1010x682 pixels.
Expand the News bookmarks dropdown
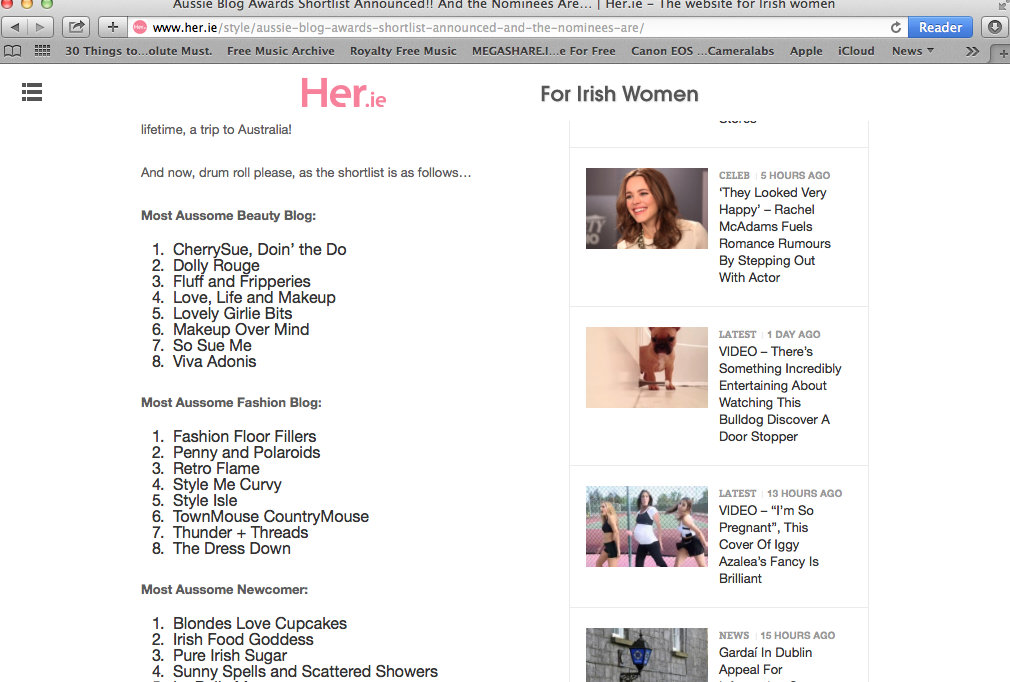912,51
